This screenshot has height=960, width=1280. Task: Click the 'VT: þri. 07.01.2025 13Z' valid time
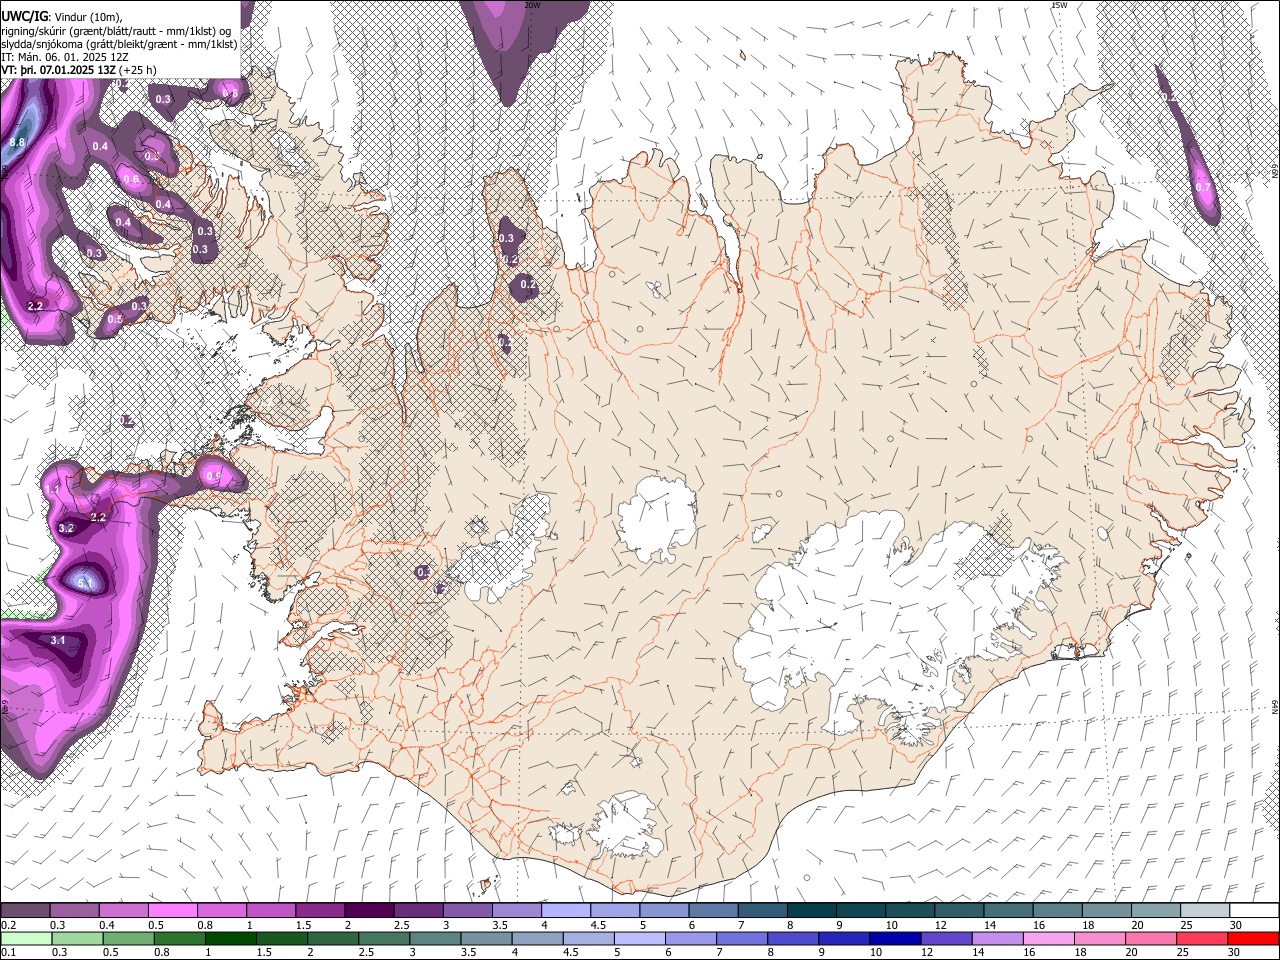[x=58, y=70]
